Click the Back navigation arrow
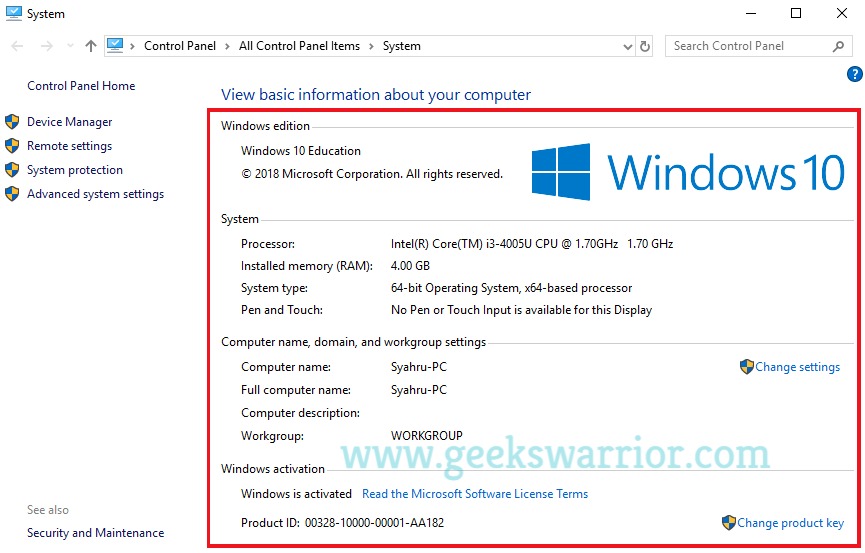This screenshot has width=865, height=553. coord(17,46)
